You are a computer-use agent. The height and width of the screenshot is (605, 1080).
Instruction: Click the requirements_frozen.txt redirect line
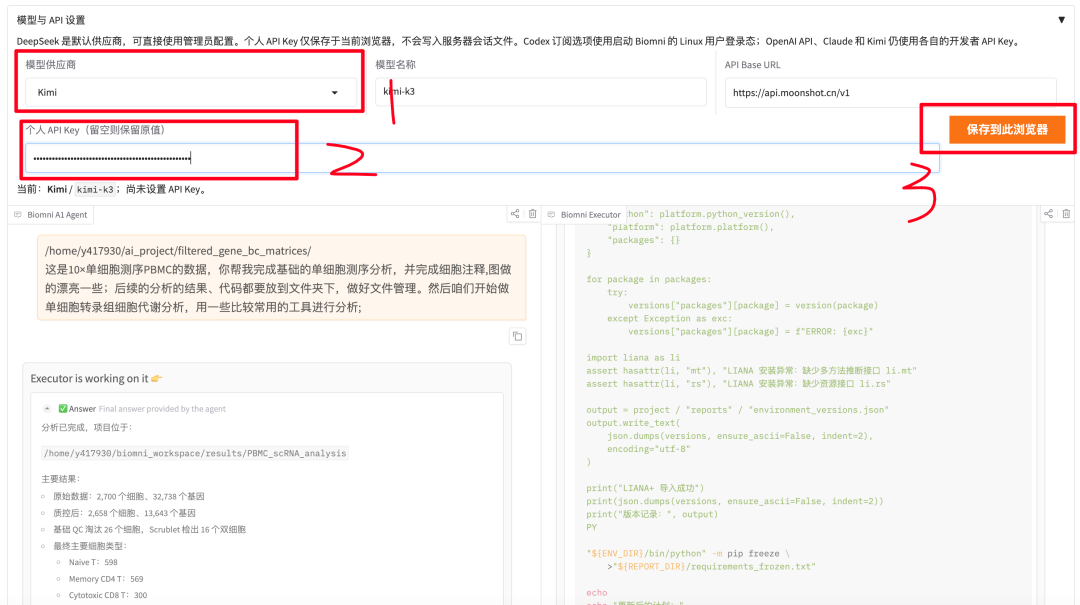(x=712, y=566)
